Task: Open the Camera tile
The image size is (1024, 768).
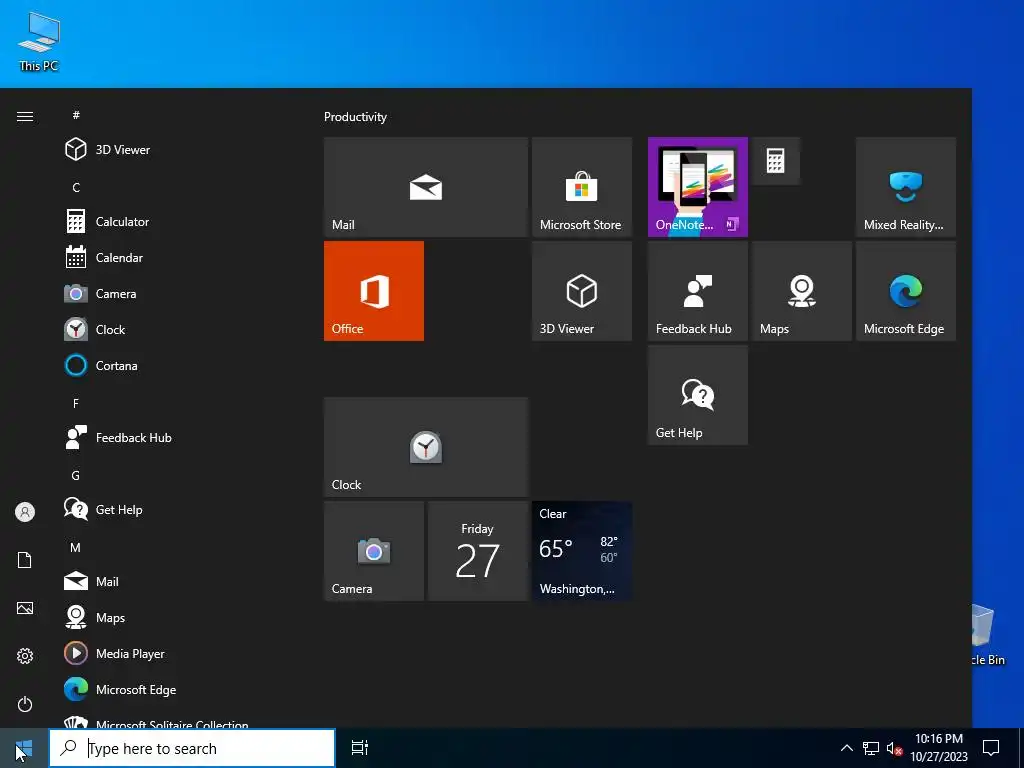Action: pyautogui.click(x=374, y=551)
